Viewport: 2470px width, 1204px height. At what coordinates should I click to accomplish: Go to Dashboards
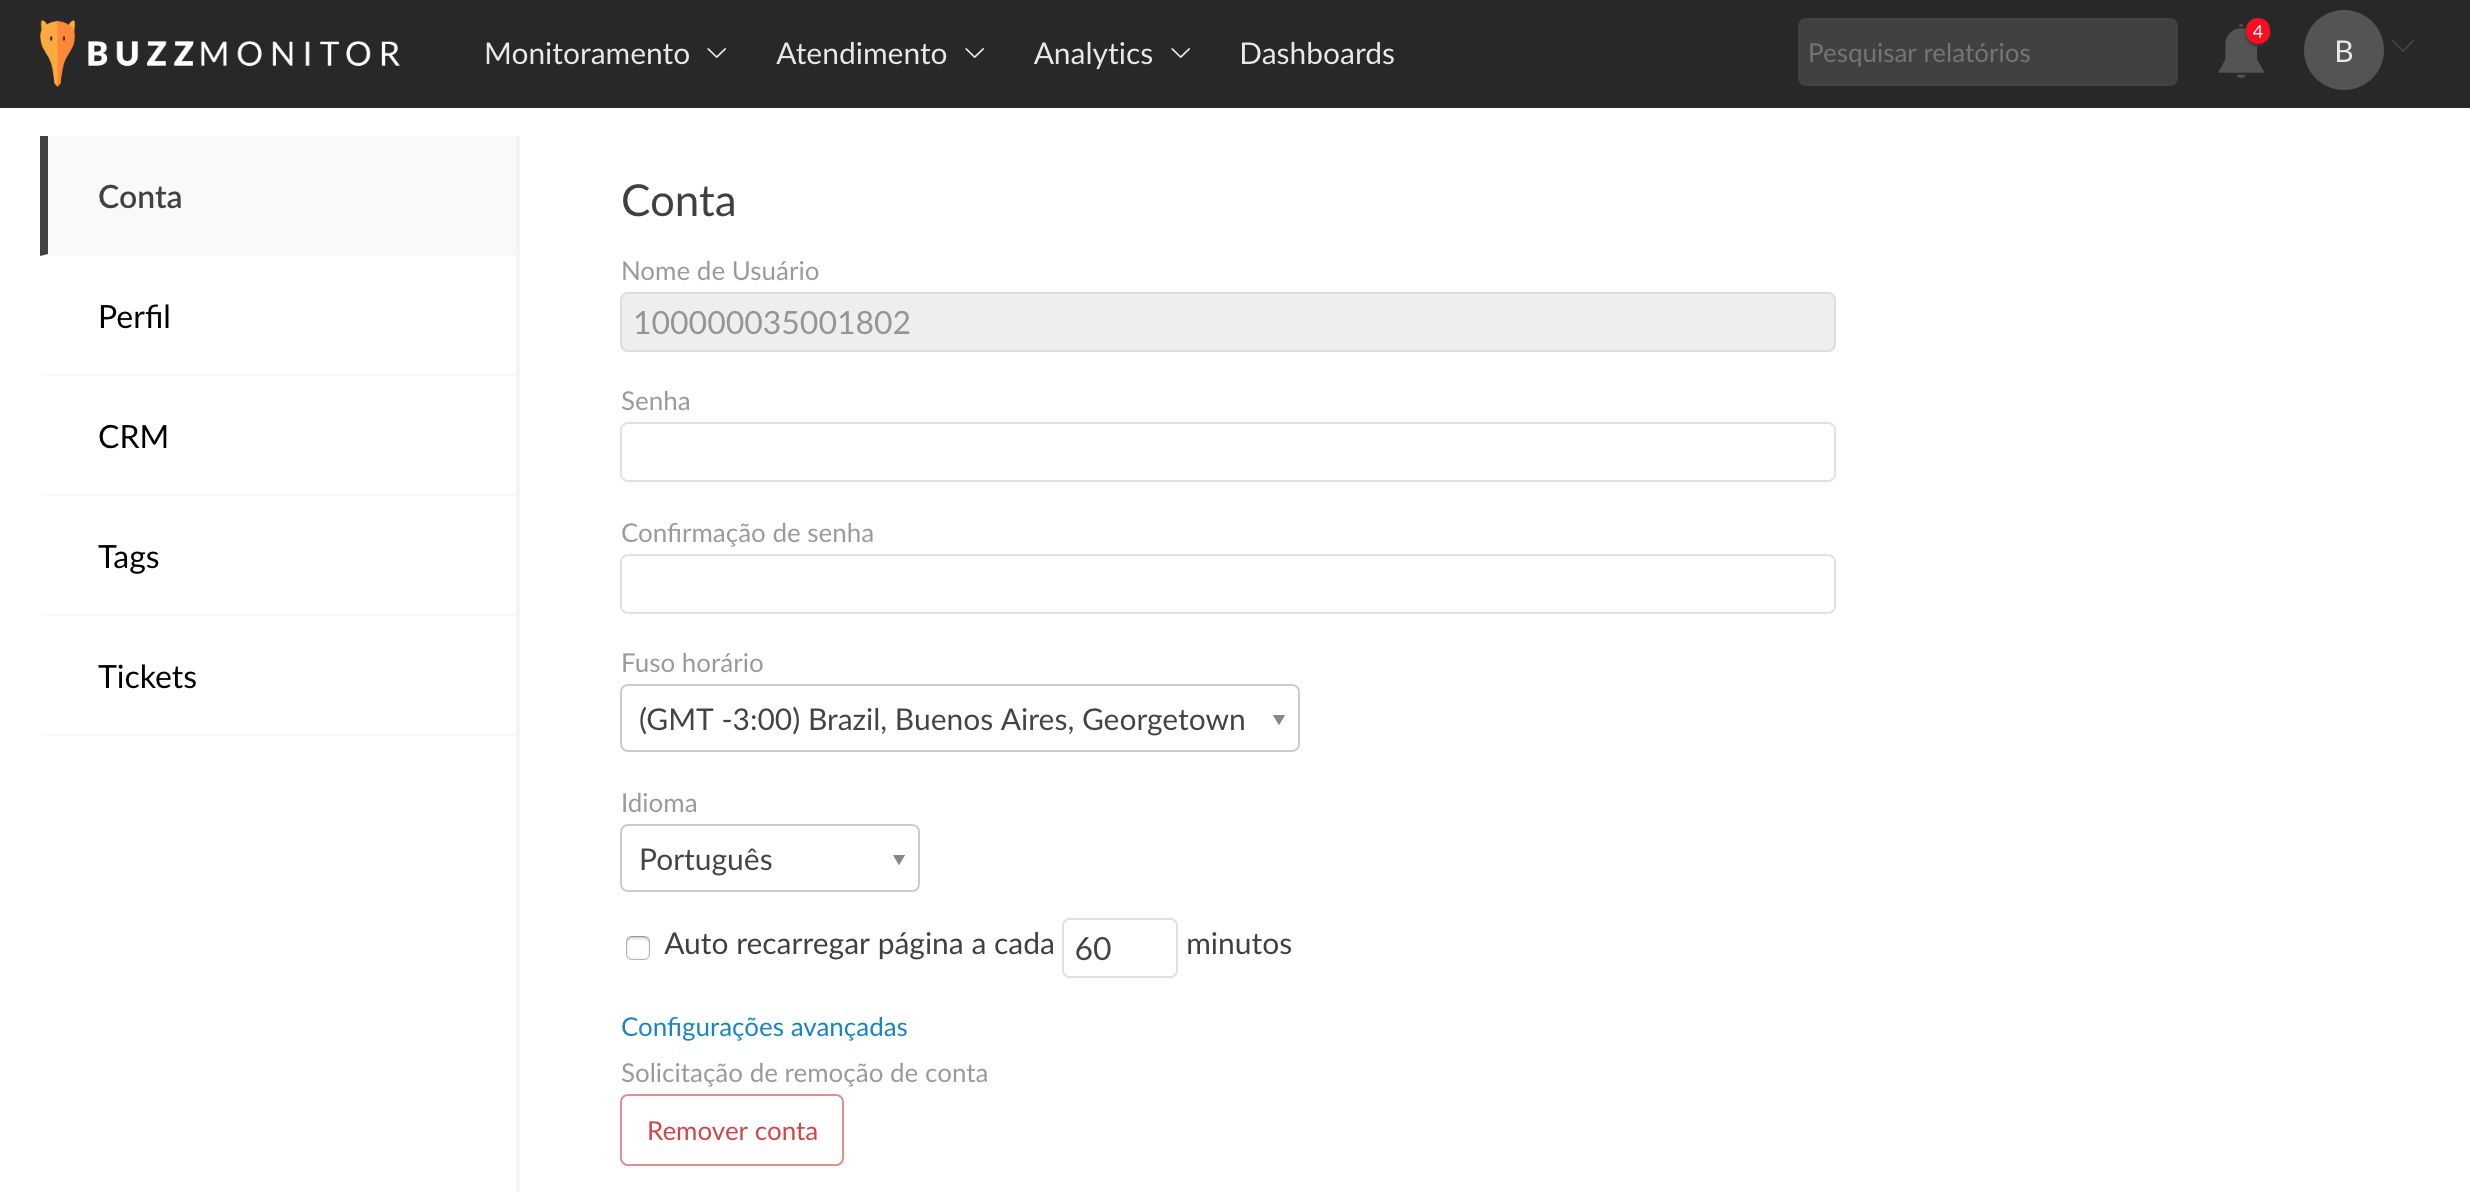[x=1316, y=54]
